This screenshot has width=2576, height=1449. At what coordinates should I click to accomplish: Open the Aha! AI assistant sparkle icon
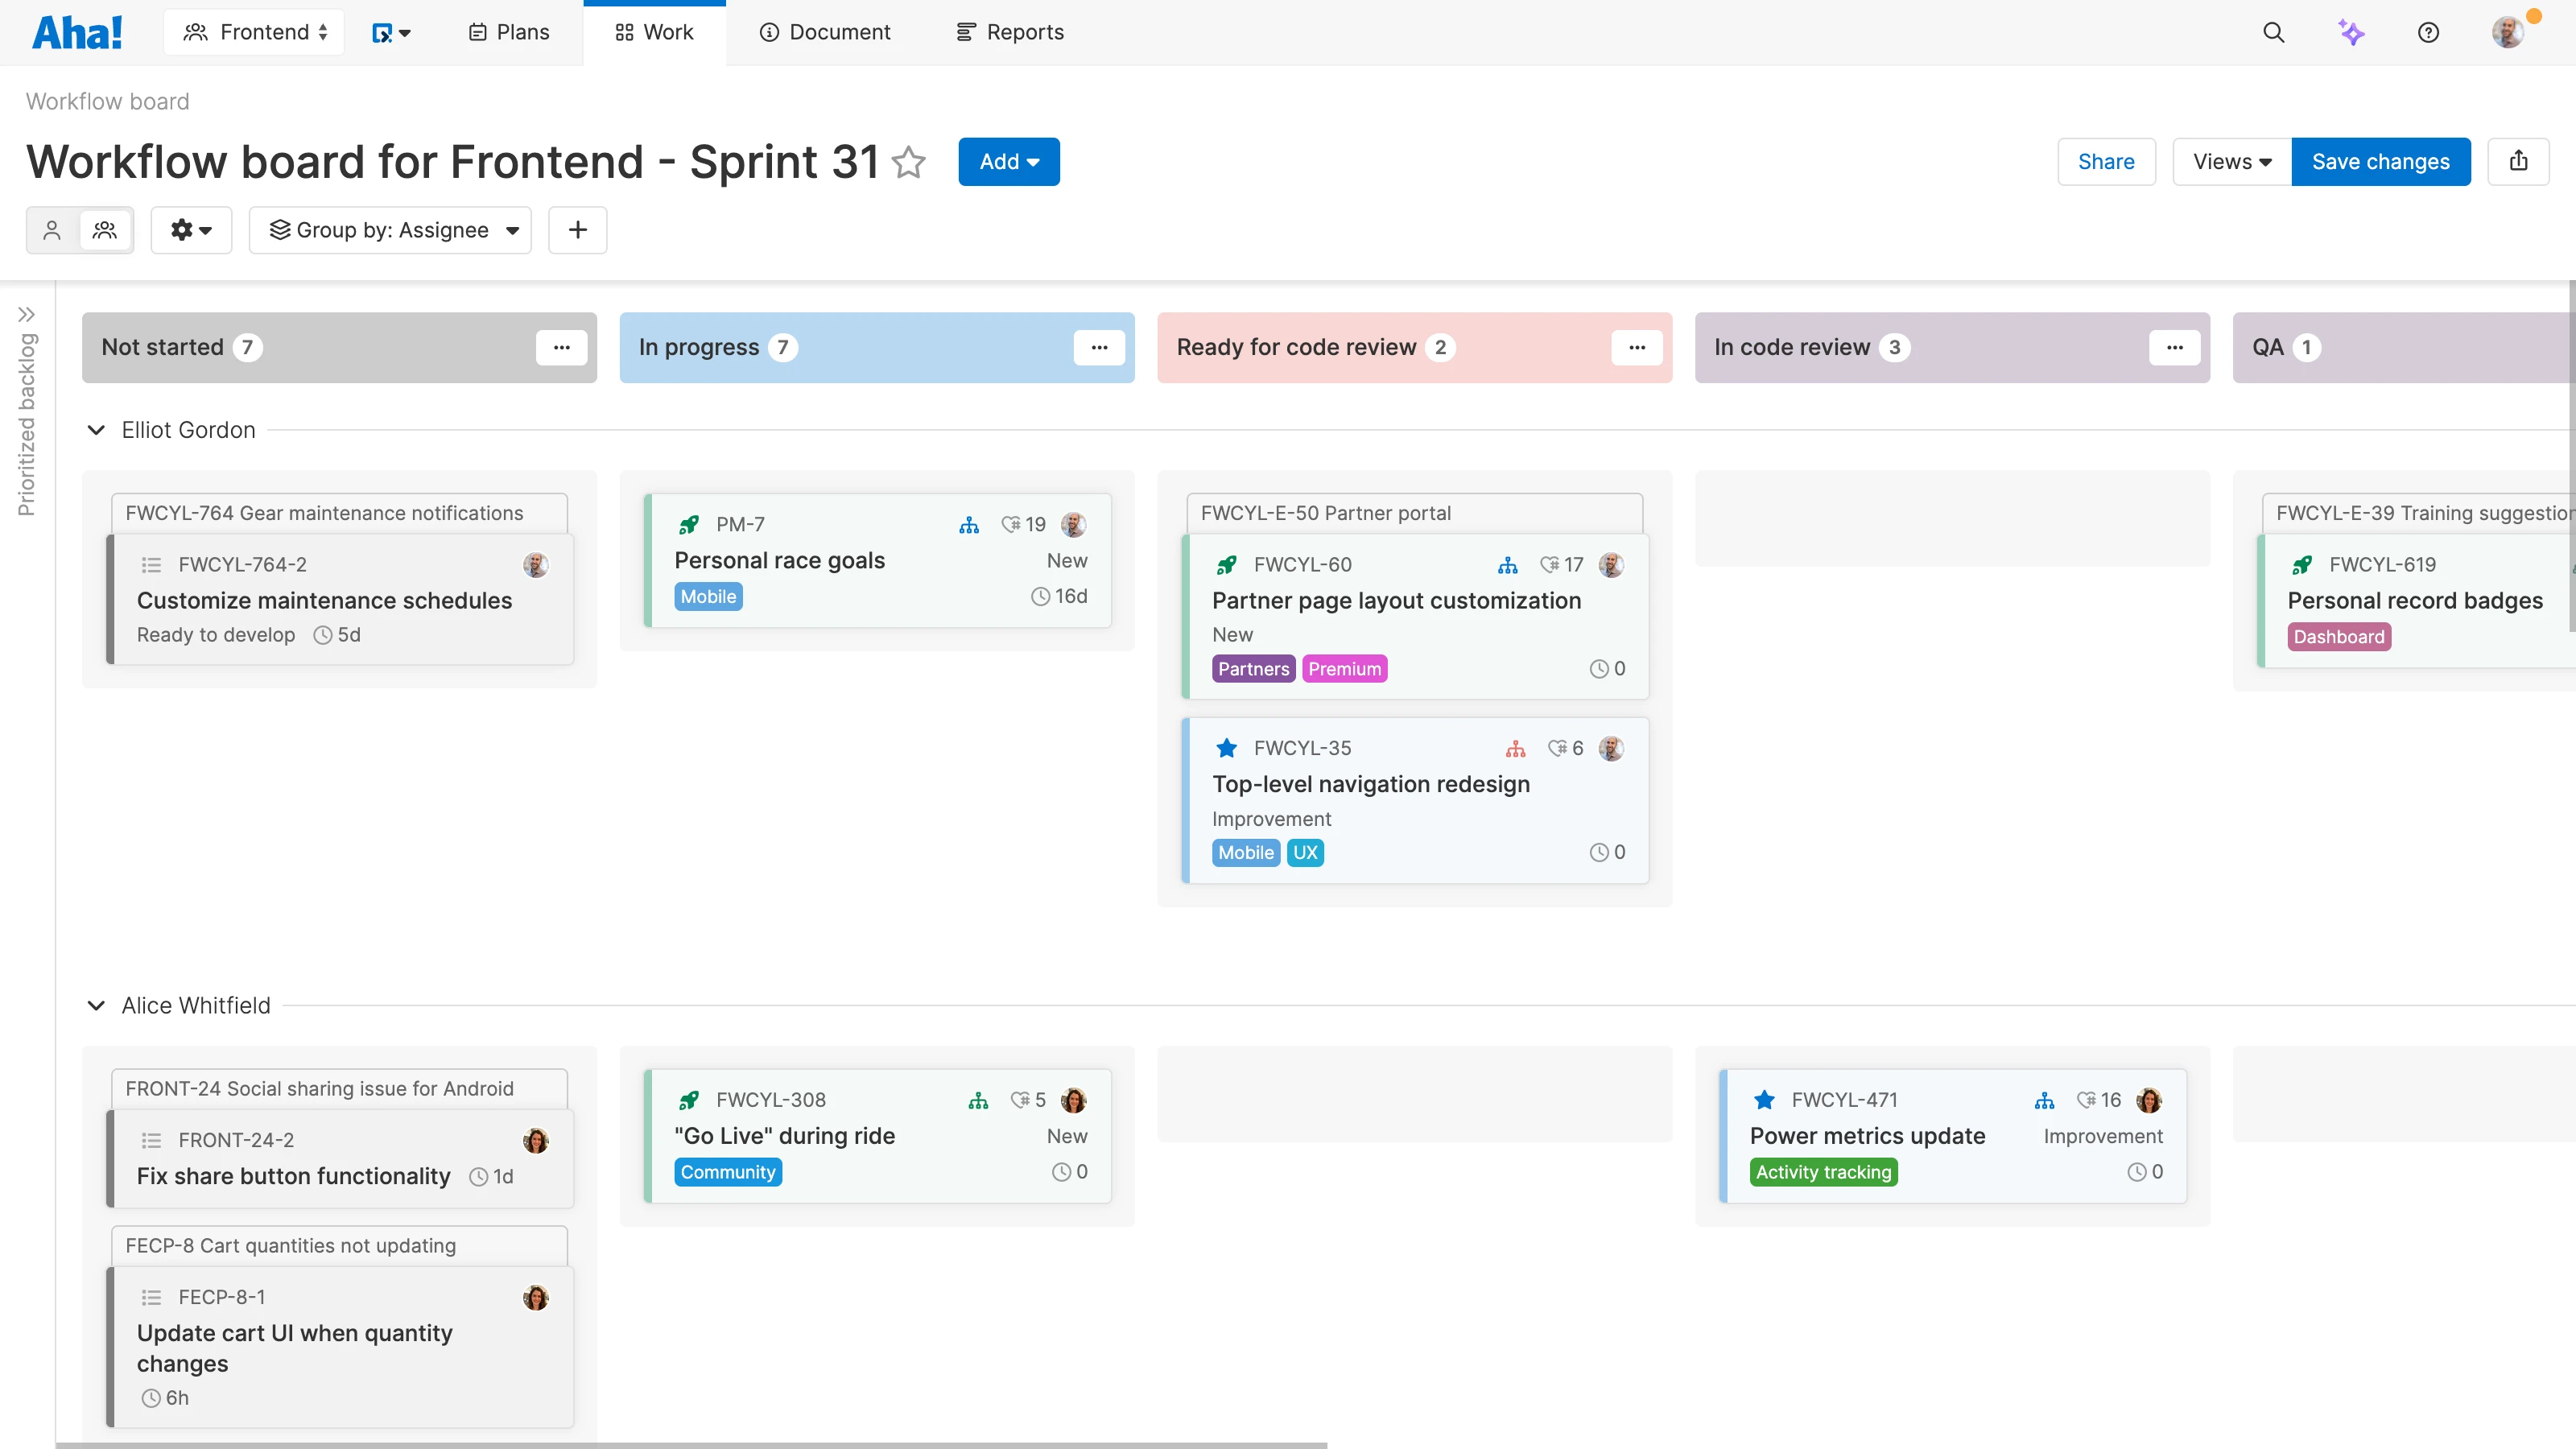(2352, 32)
